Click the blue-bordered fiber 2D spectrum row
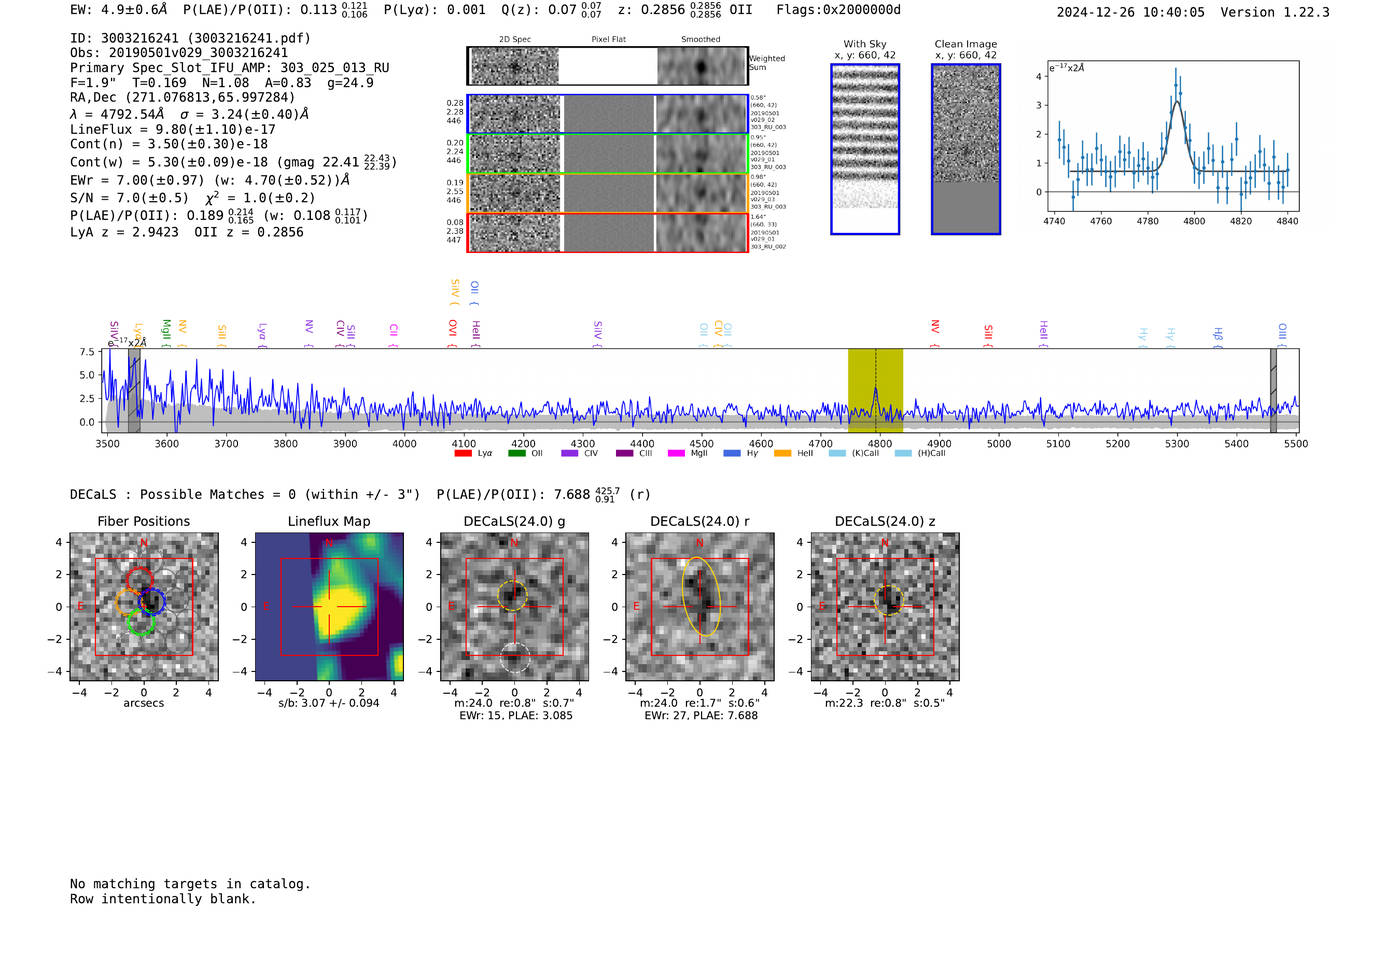1400x953 pixels. (x=607, y=114)
